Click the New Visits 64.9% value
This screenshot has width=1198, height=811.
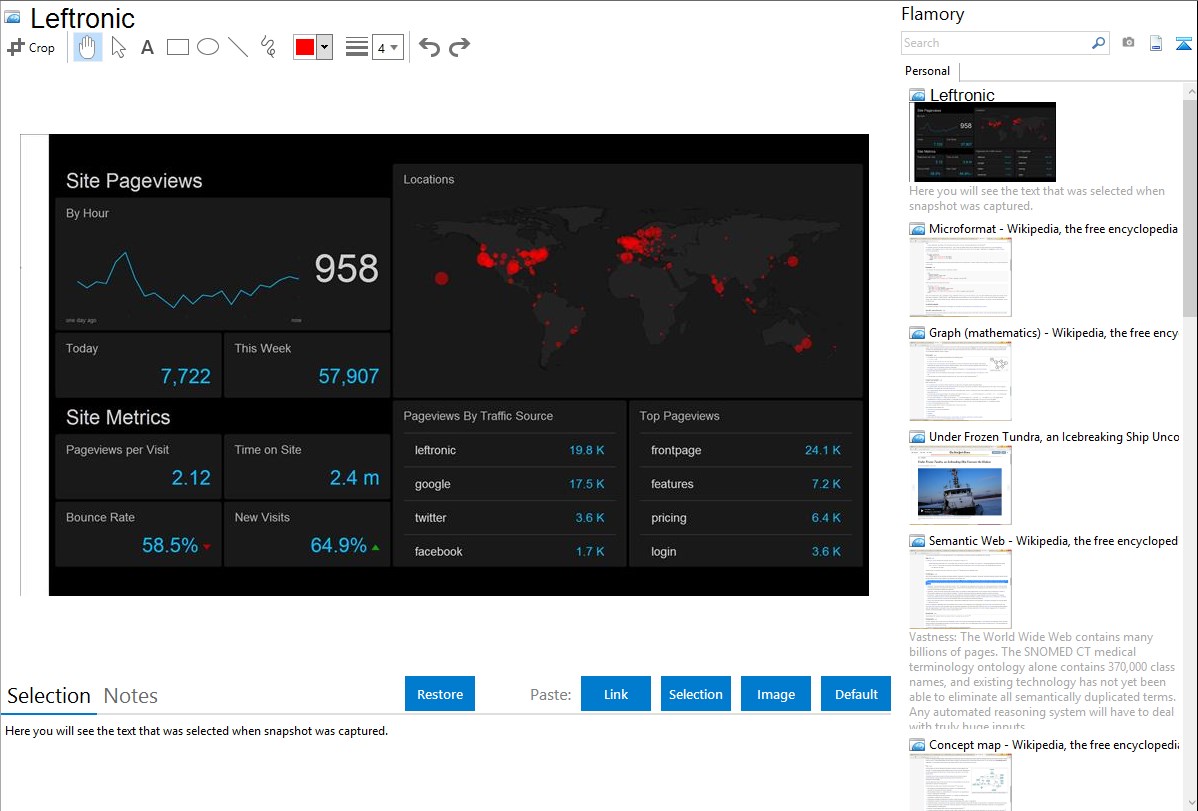point(338,545)
